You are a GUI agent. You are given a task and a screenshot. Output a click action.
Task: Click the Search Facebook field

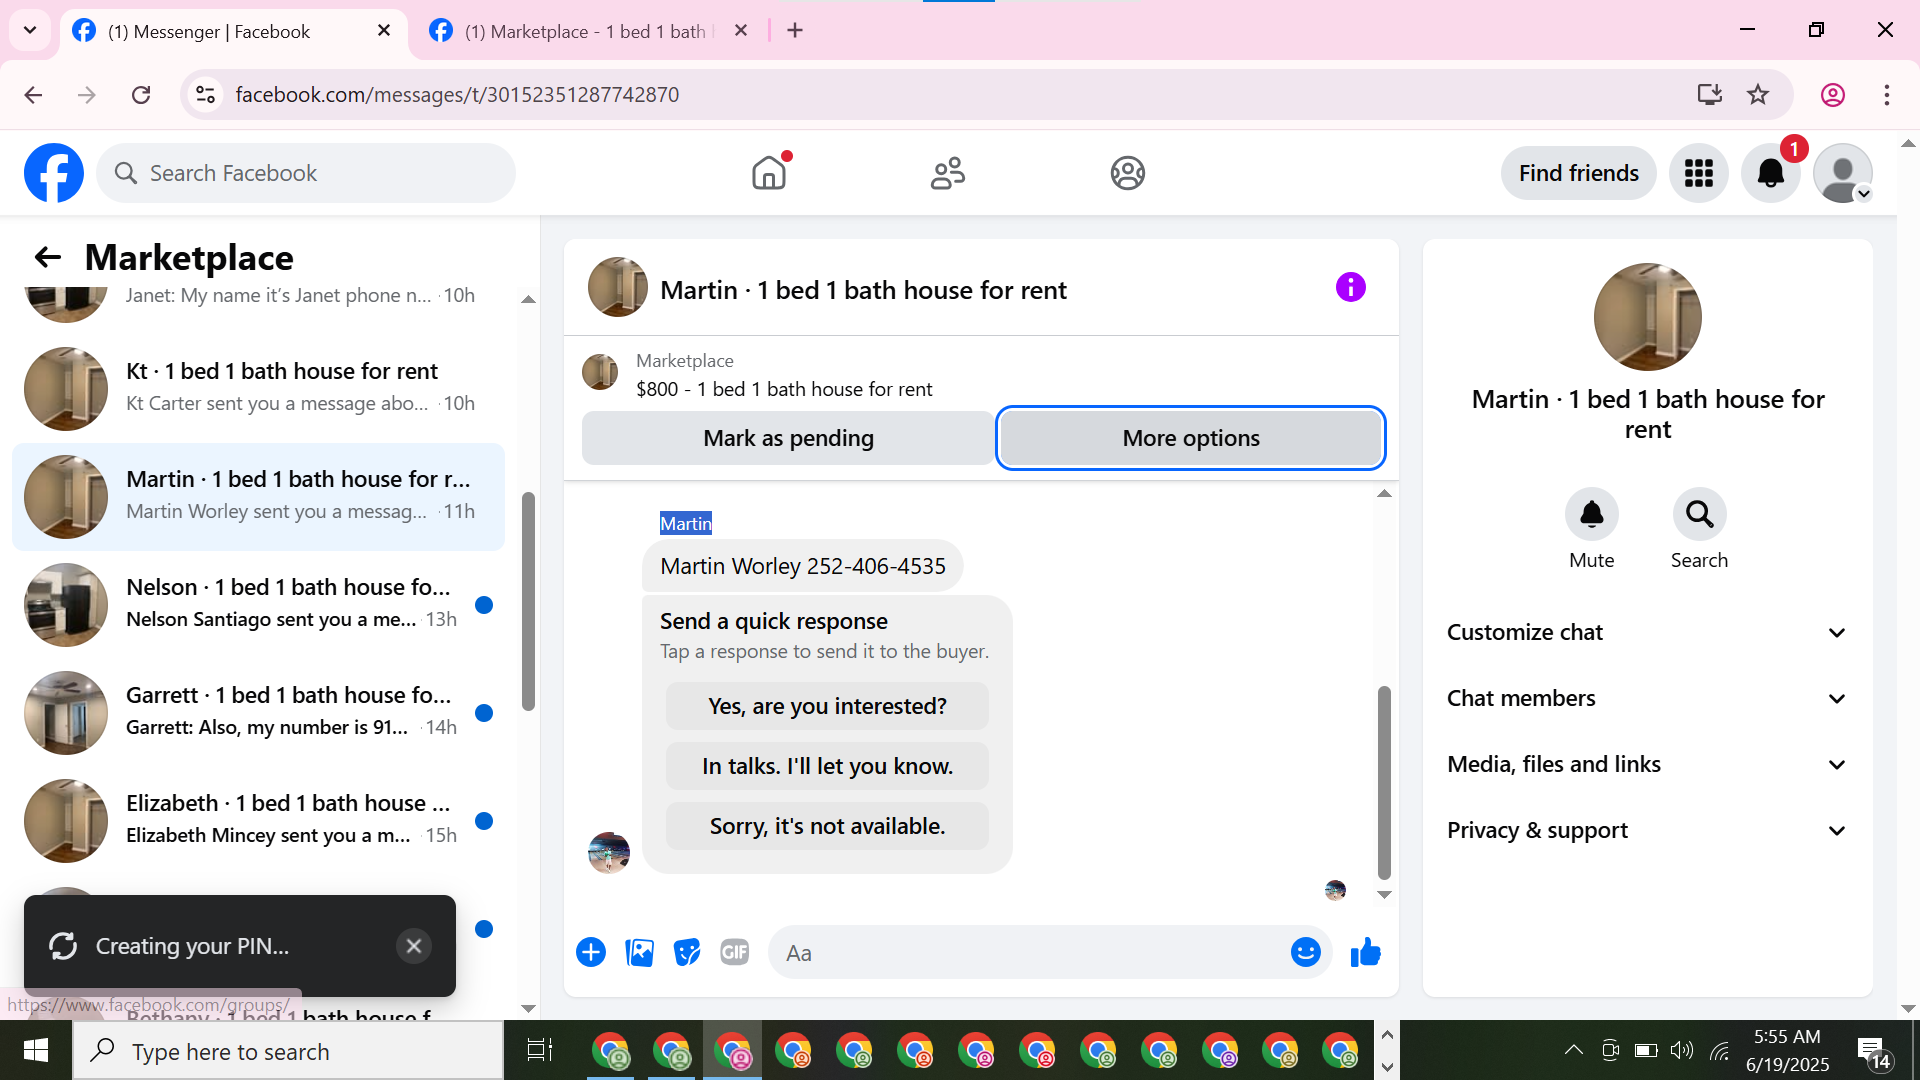tap(306, 173)
